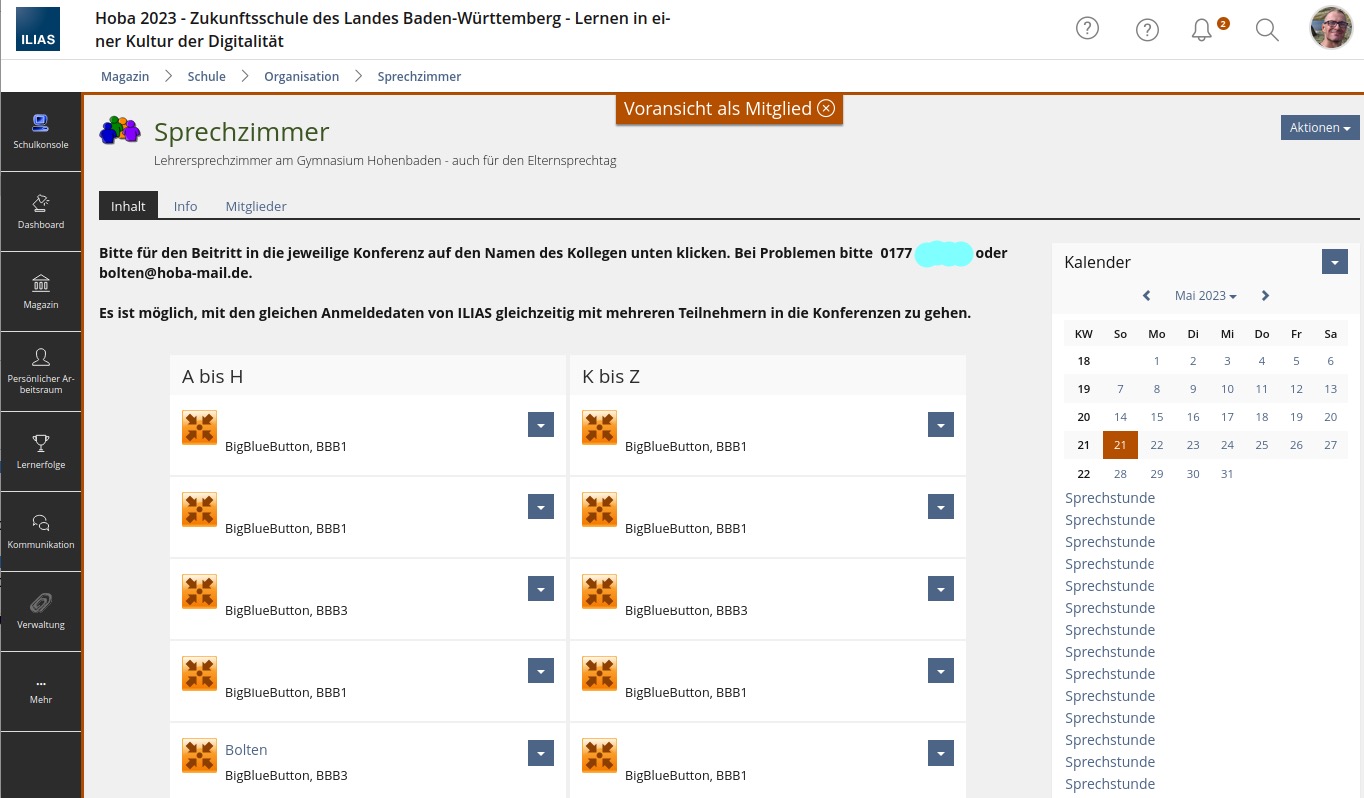Select highlighted day 21 in calendar
The width and height of the screenshot is (1364, 798).
(x=1120, y=445)
